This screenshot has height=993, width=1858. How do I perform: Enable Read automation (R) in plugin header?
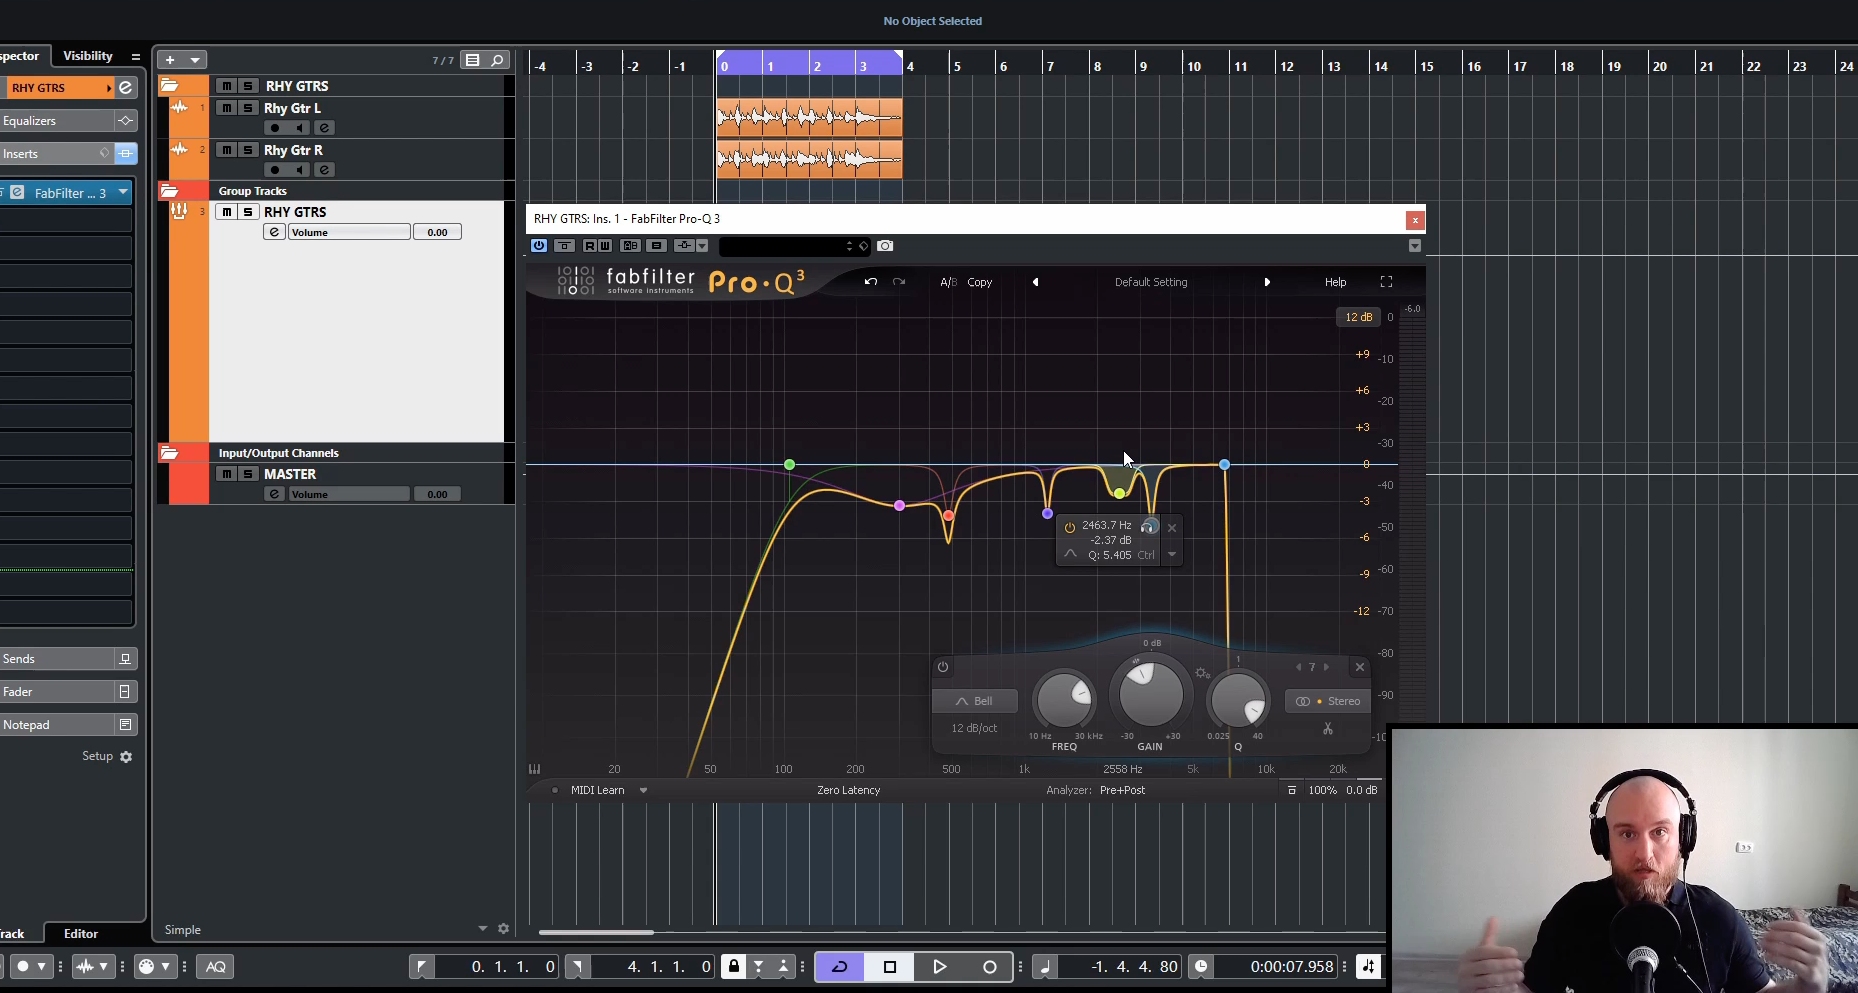point(590,245)
